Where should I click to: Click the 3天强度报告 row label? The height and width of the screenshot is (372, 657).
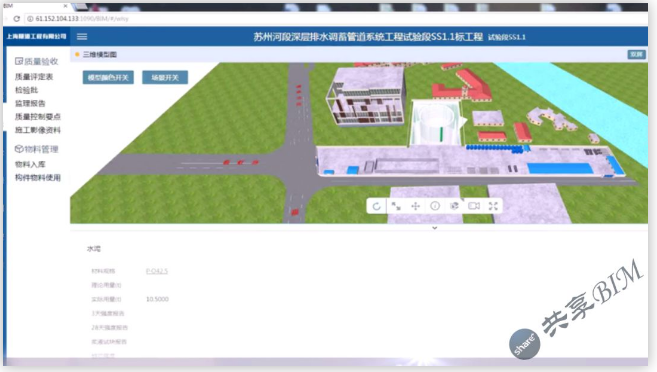tap(108, 313)
